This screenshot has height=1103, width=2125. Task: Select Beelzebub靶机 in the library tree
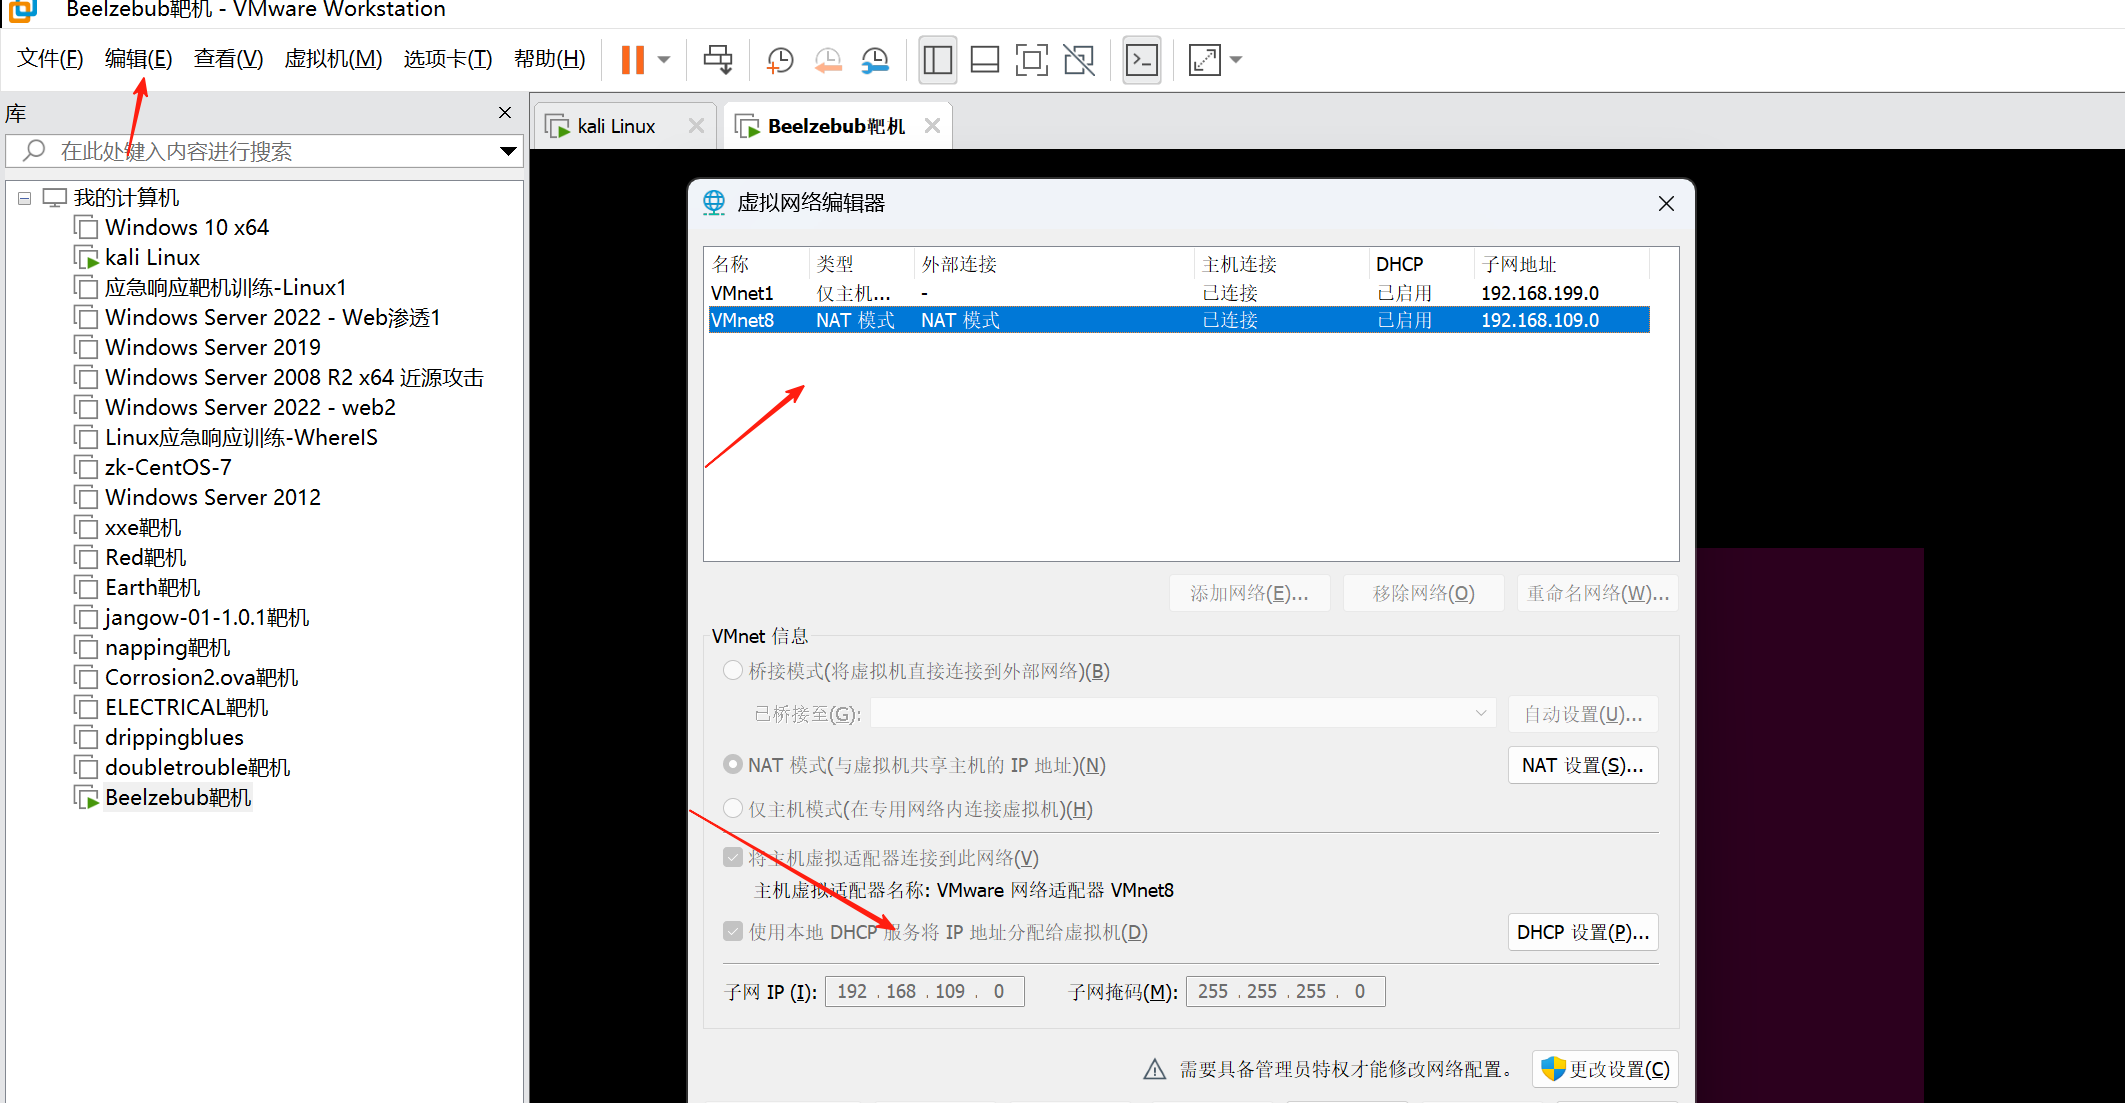178,798
